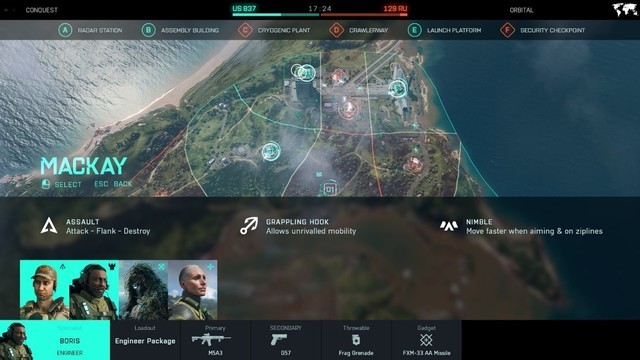Click objective F Security Checkpoint icon
The width and height of the screenshot is (640, 360).
tap(508, 30)
